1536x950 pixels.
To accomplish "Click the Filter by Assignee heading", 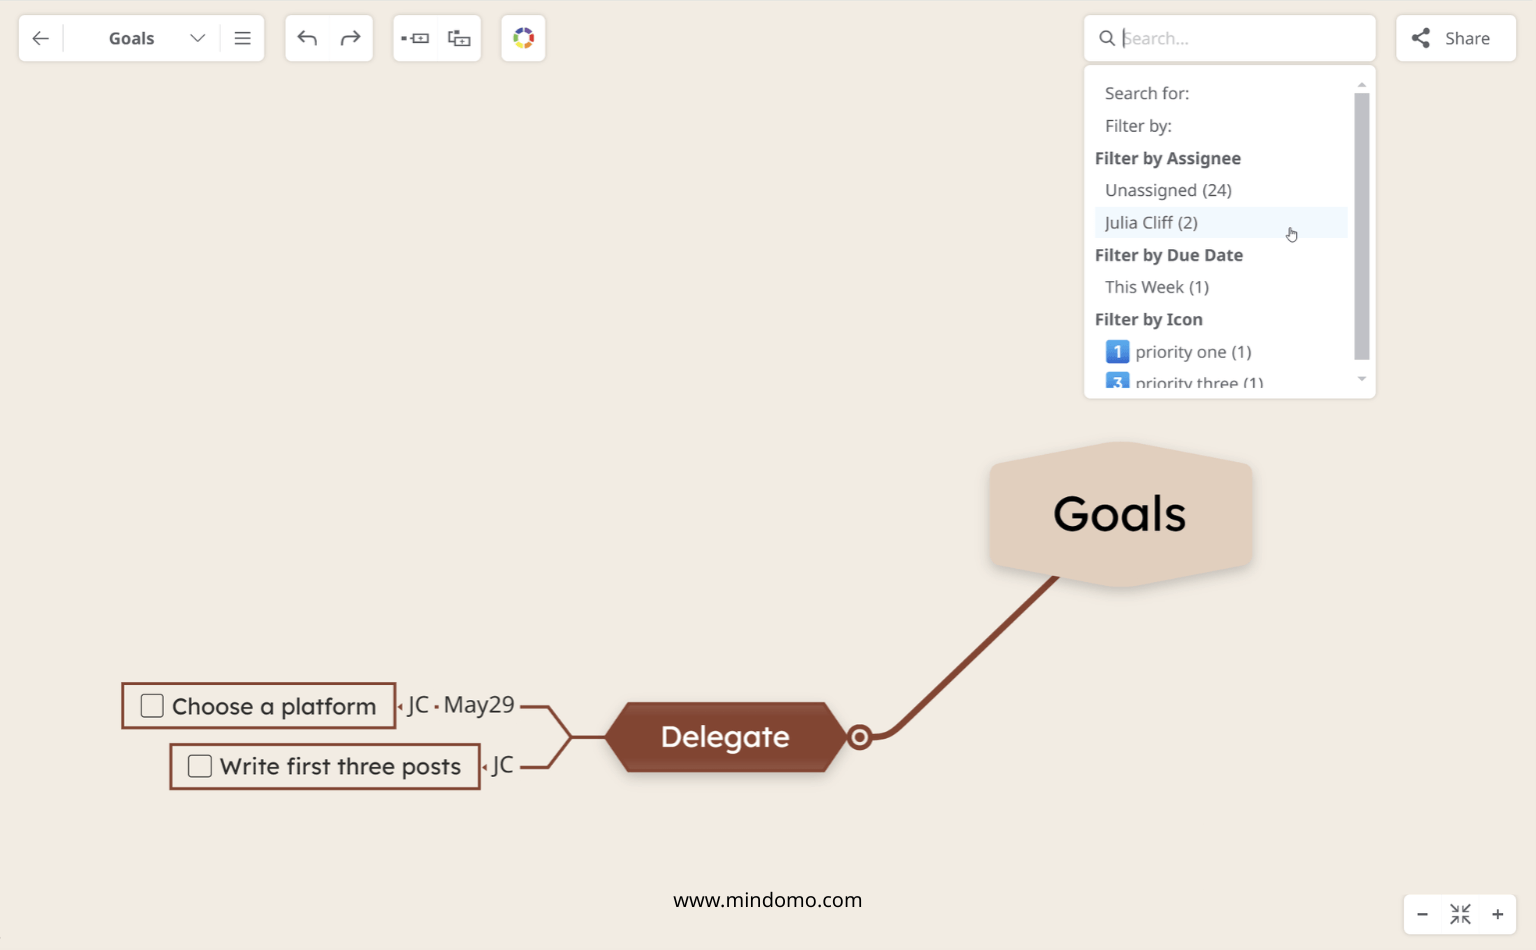I will [1167, 158].
